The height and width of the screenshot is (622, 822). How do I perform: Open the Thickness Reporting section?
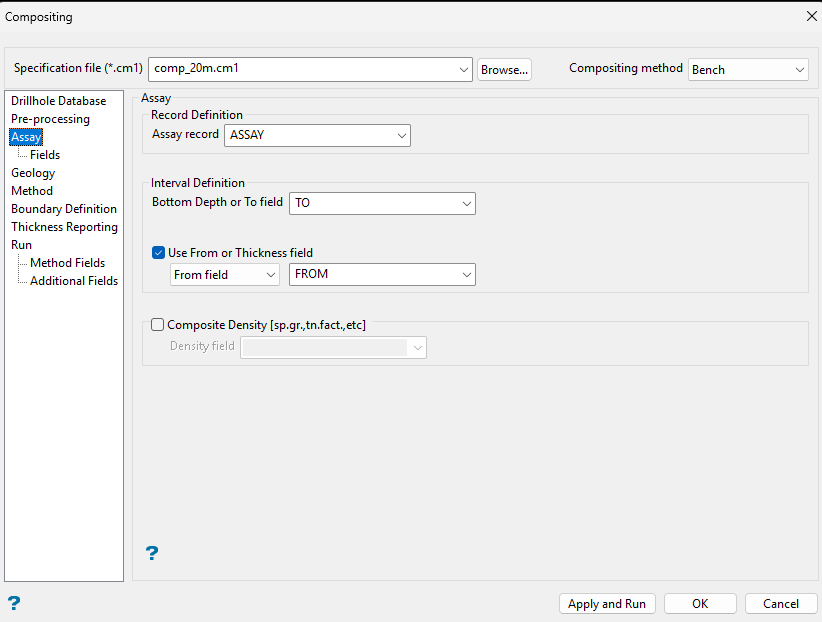(x=64, y=227)
